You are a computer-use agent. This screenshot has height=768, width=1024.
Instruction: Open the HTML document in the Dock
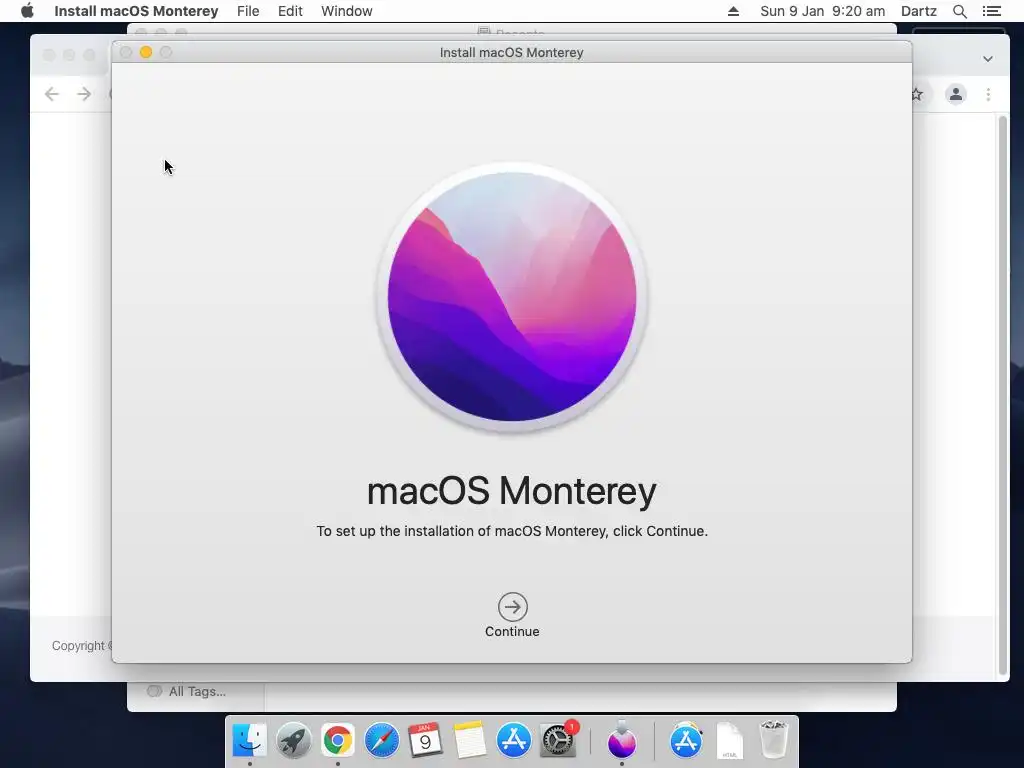point(729,741)
